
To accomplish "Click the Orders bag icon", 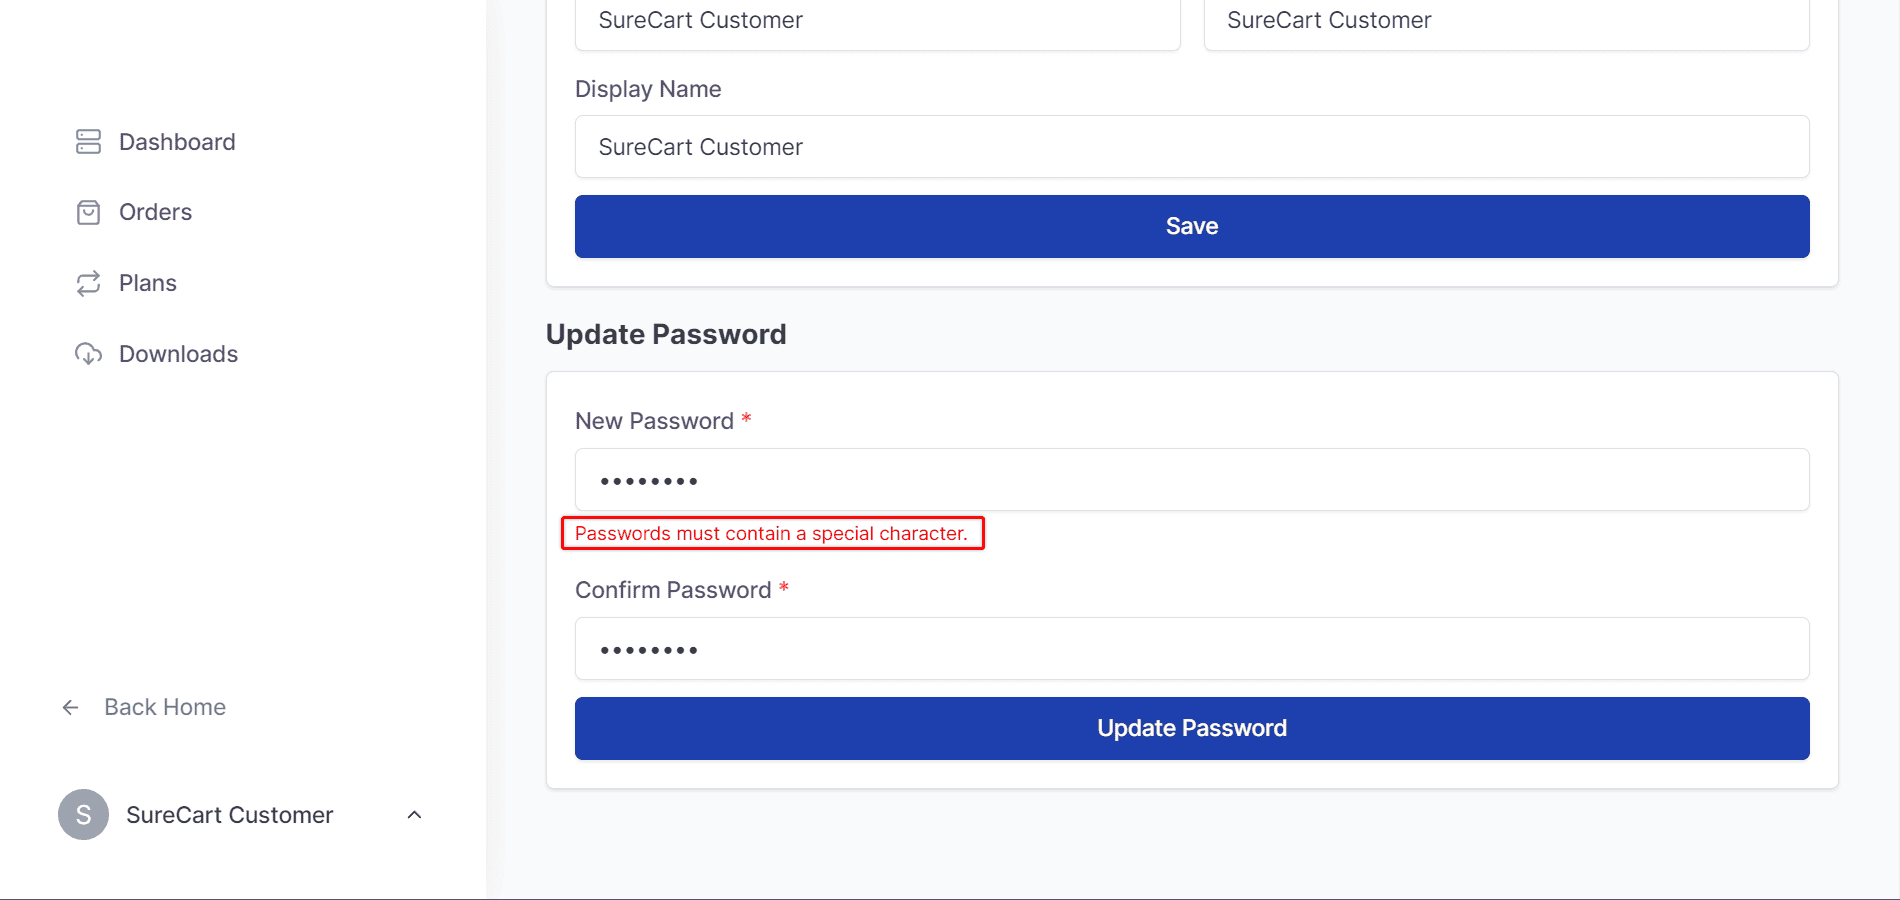I will click(88, 212).
